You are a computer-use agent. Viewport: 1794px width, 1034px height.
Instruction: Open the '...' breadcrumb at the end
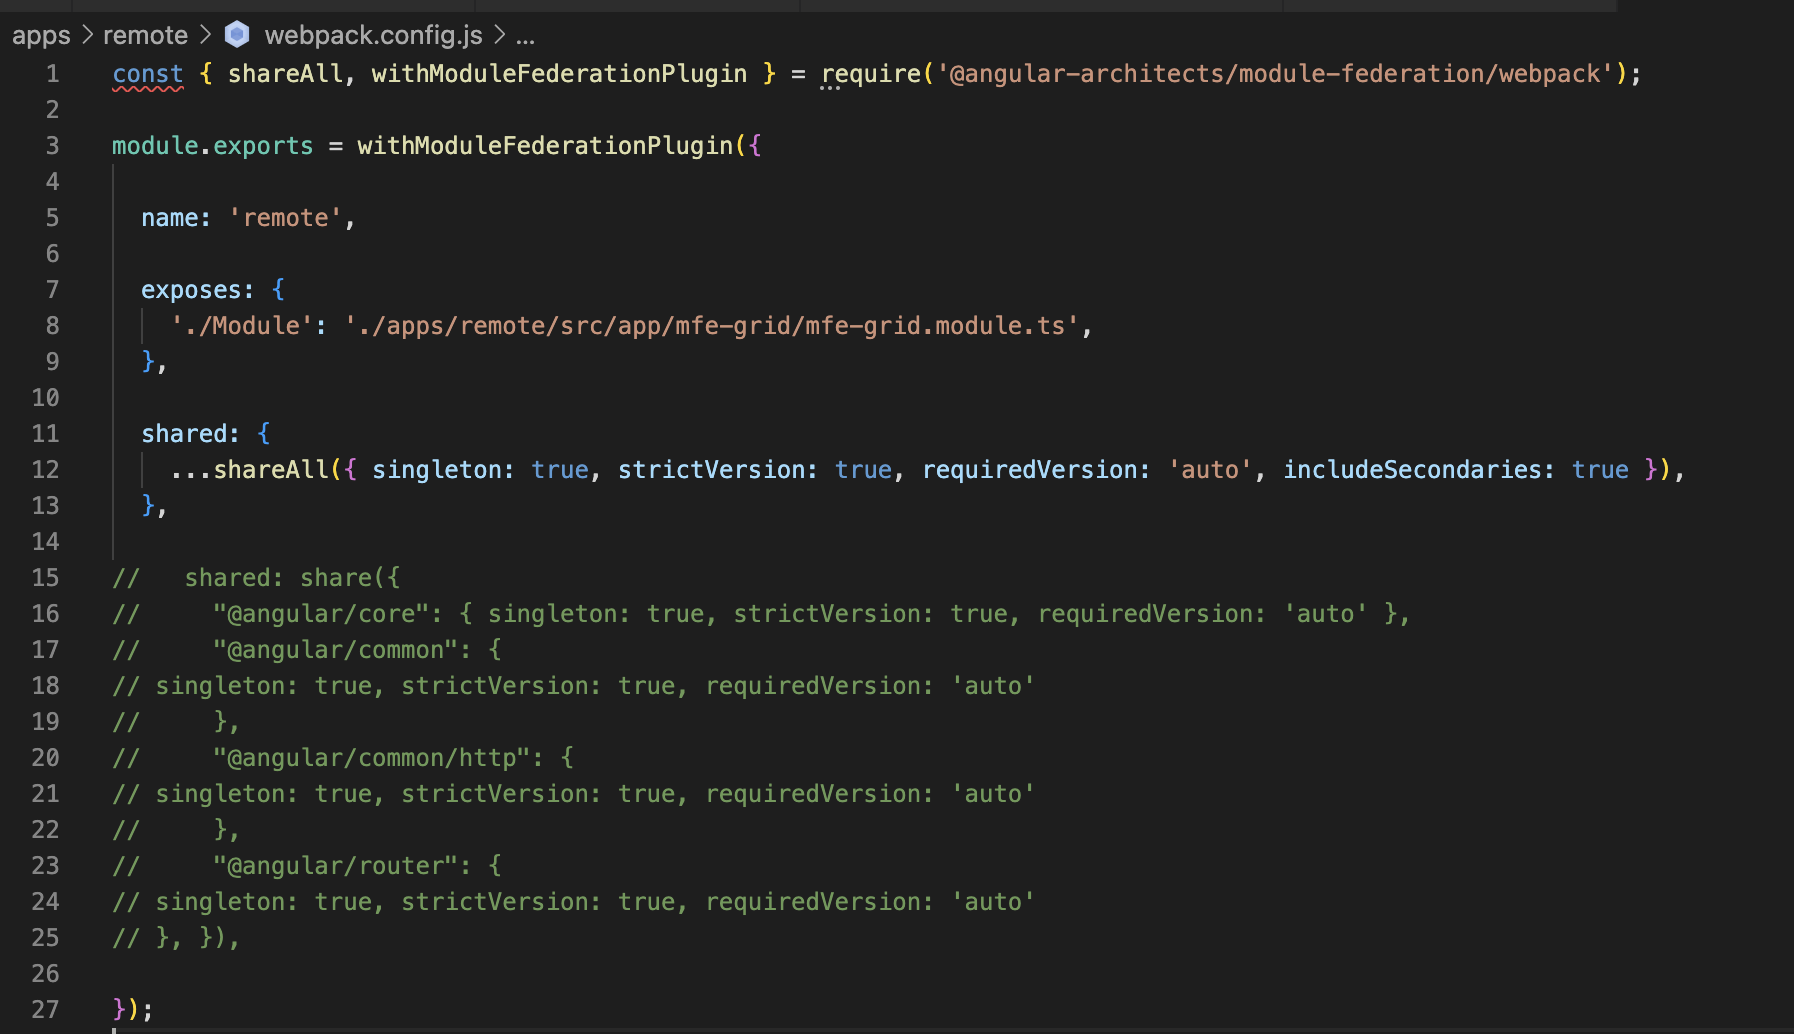pos(525,36)
